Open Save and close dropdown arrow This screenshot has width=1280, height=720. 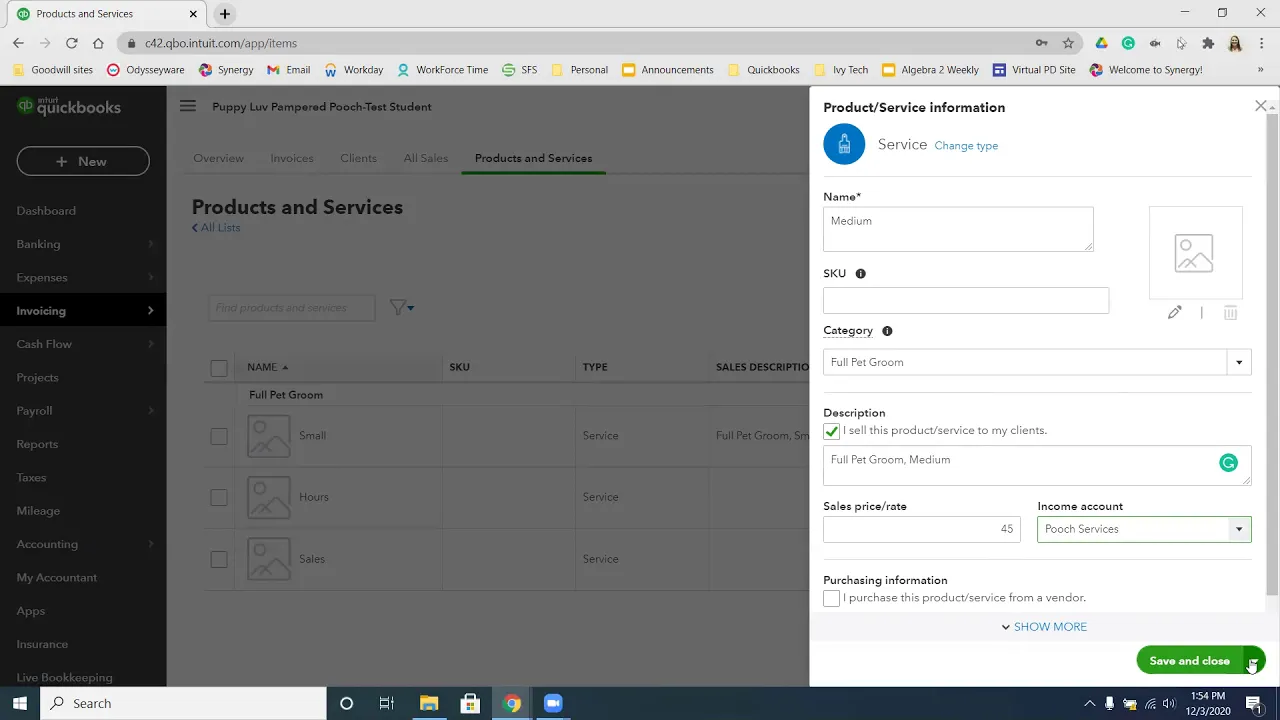coord(1254,661)
